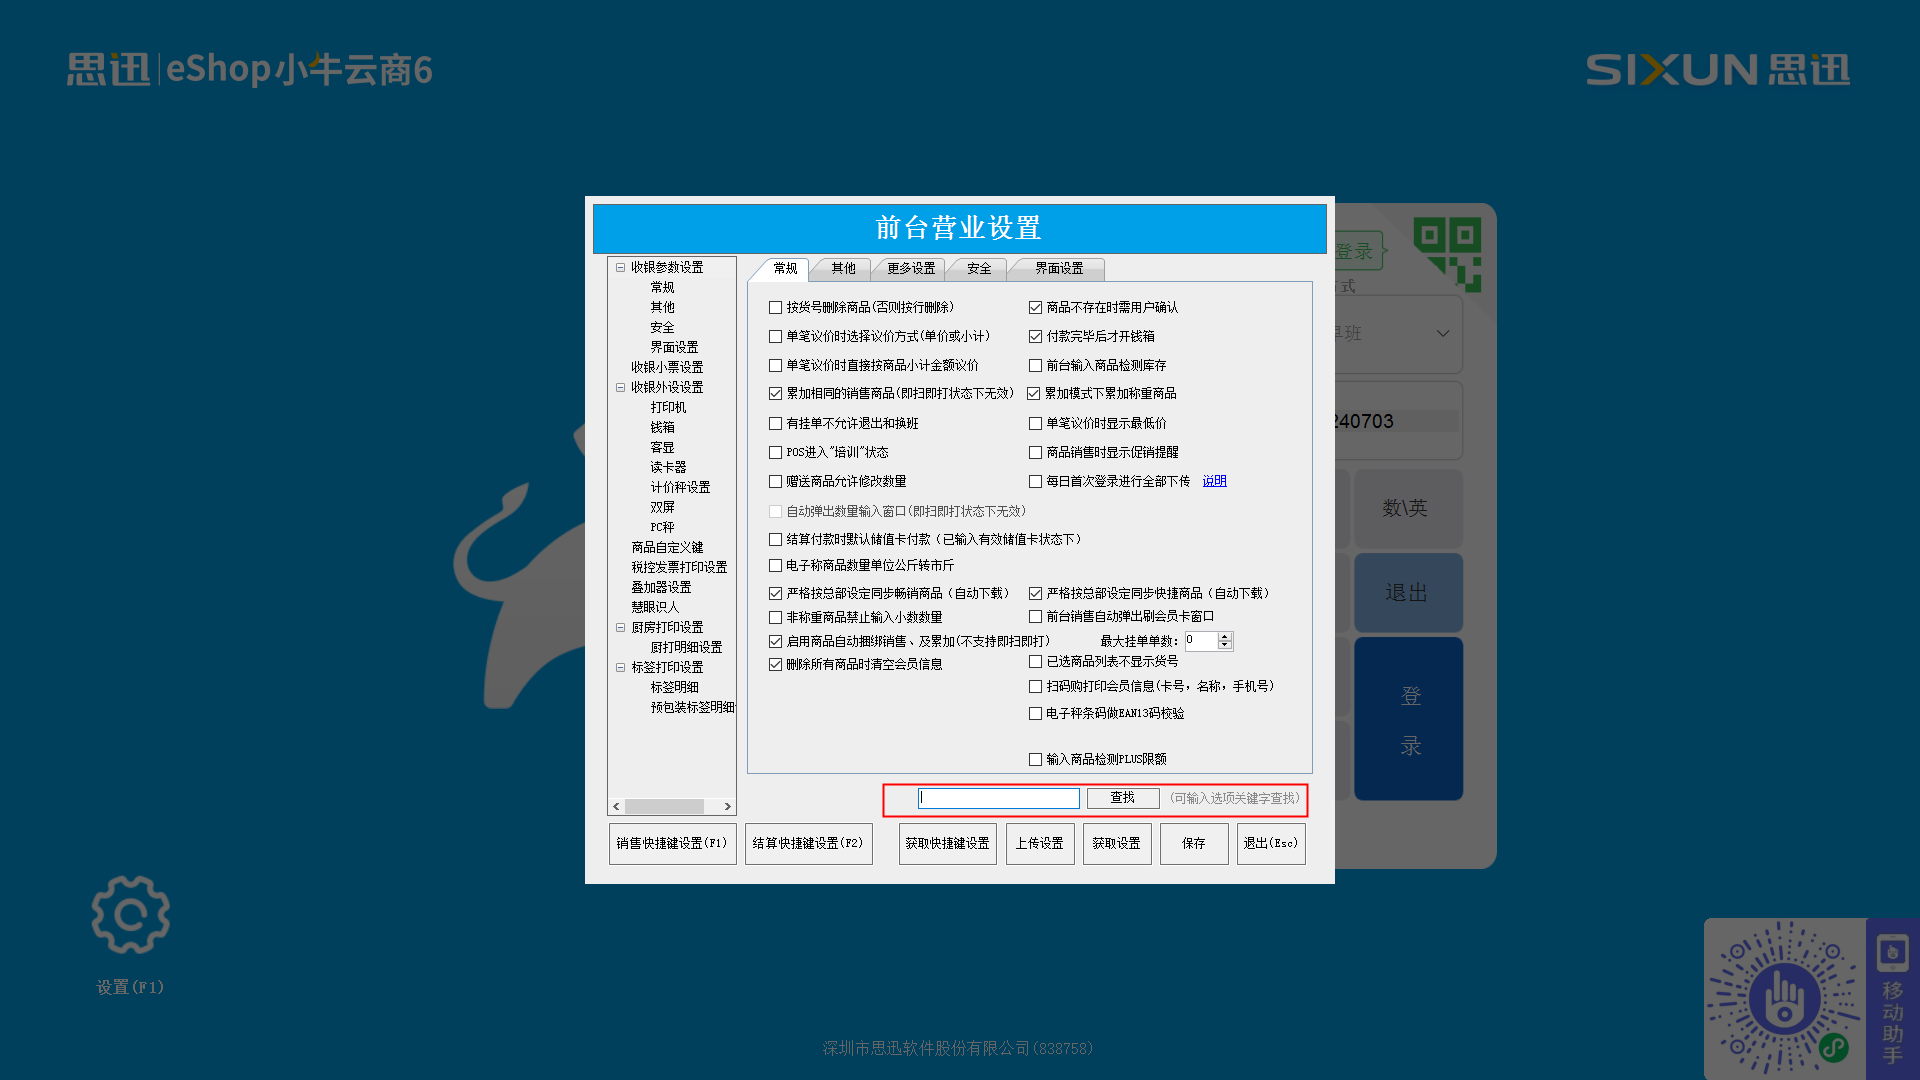The image size is (1920, 1080).
Task: Open settings gear icon 设置(F1)
Action: pyautogui.click(x=131, y=915)
